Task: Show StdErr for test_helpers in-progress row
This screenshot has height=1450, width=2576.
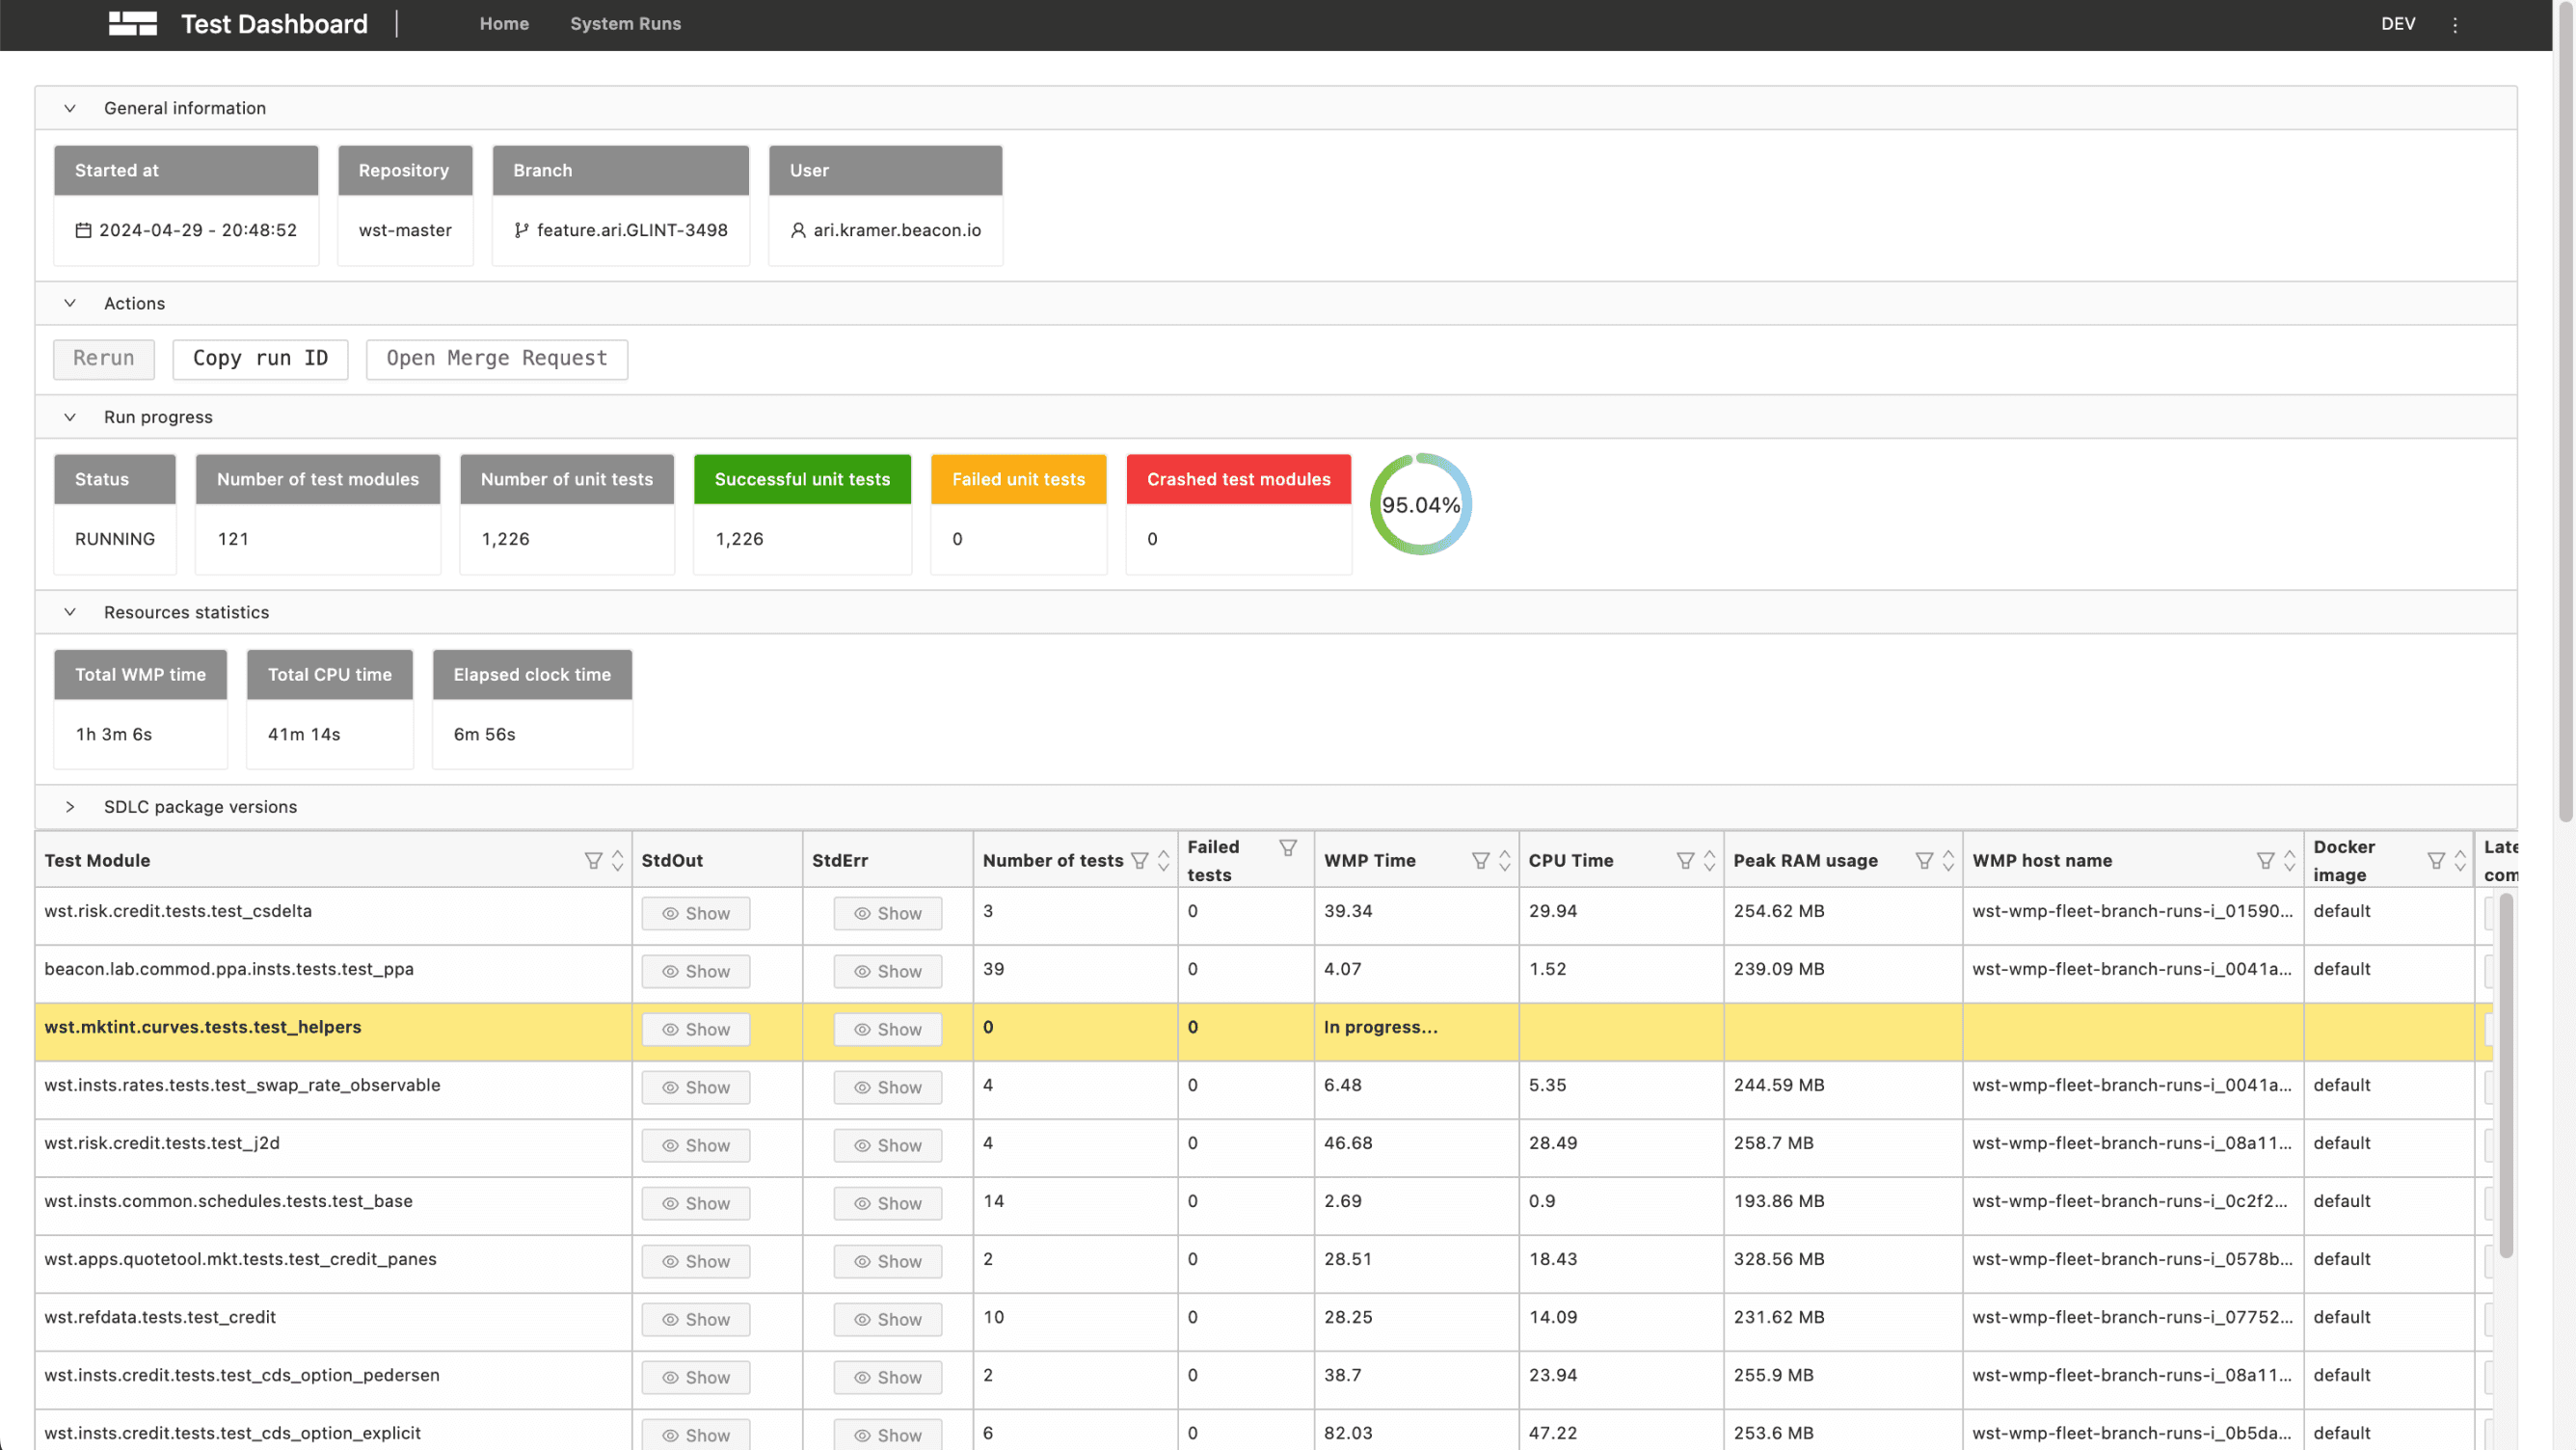Action: [888, 1029]
